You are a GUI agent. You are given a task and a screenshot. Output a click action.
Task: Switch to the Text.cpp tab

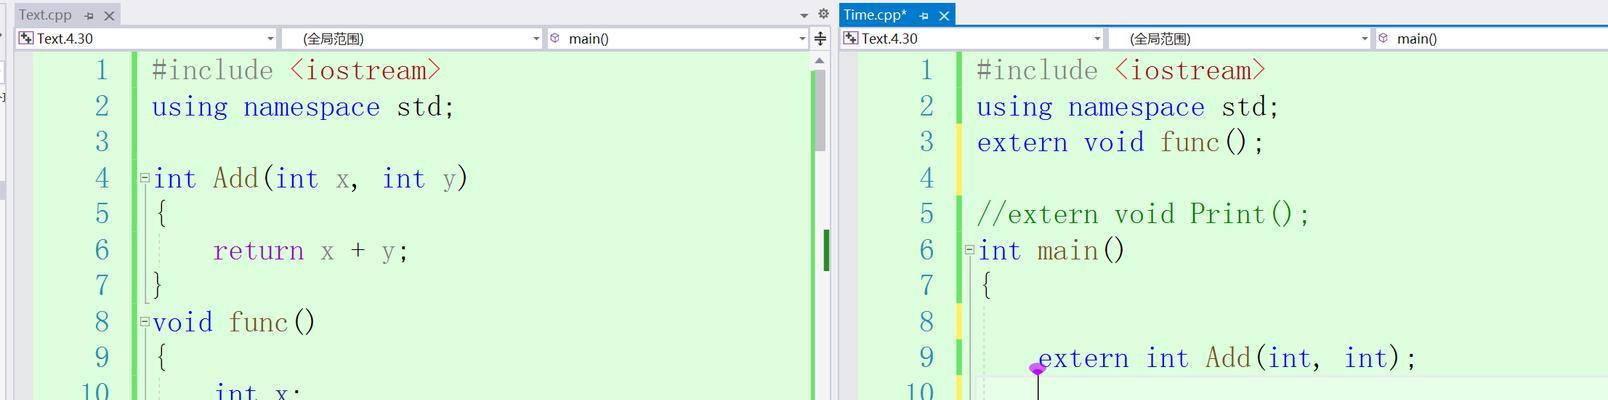point(45,15)
